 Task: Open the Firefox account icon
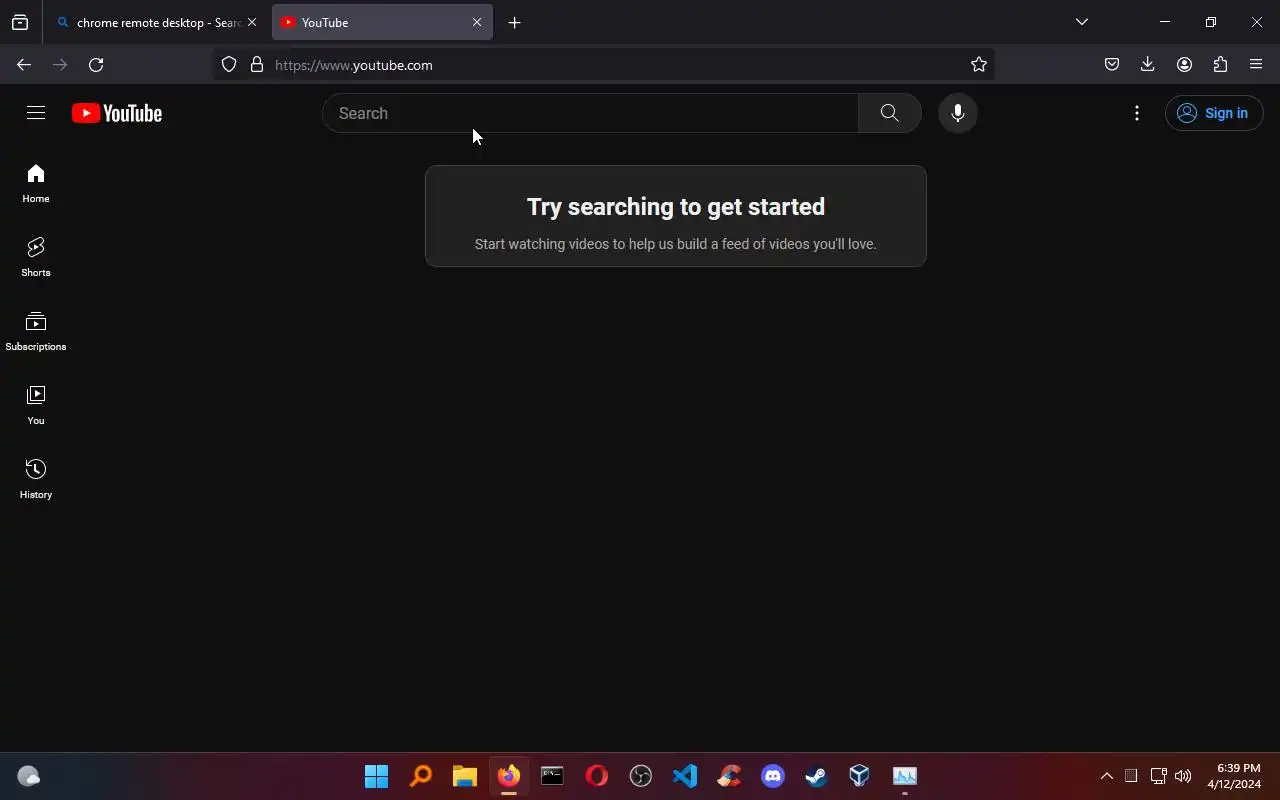(x=1184, y=65)
